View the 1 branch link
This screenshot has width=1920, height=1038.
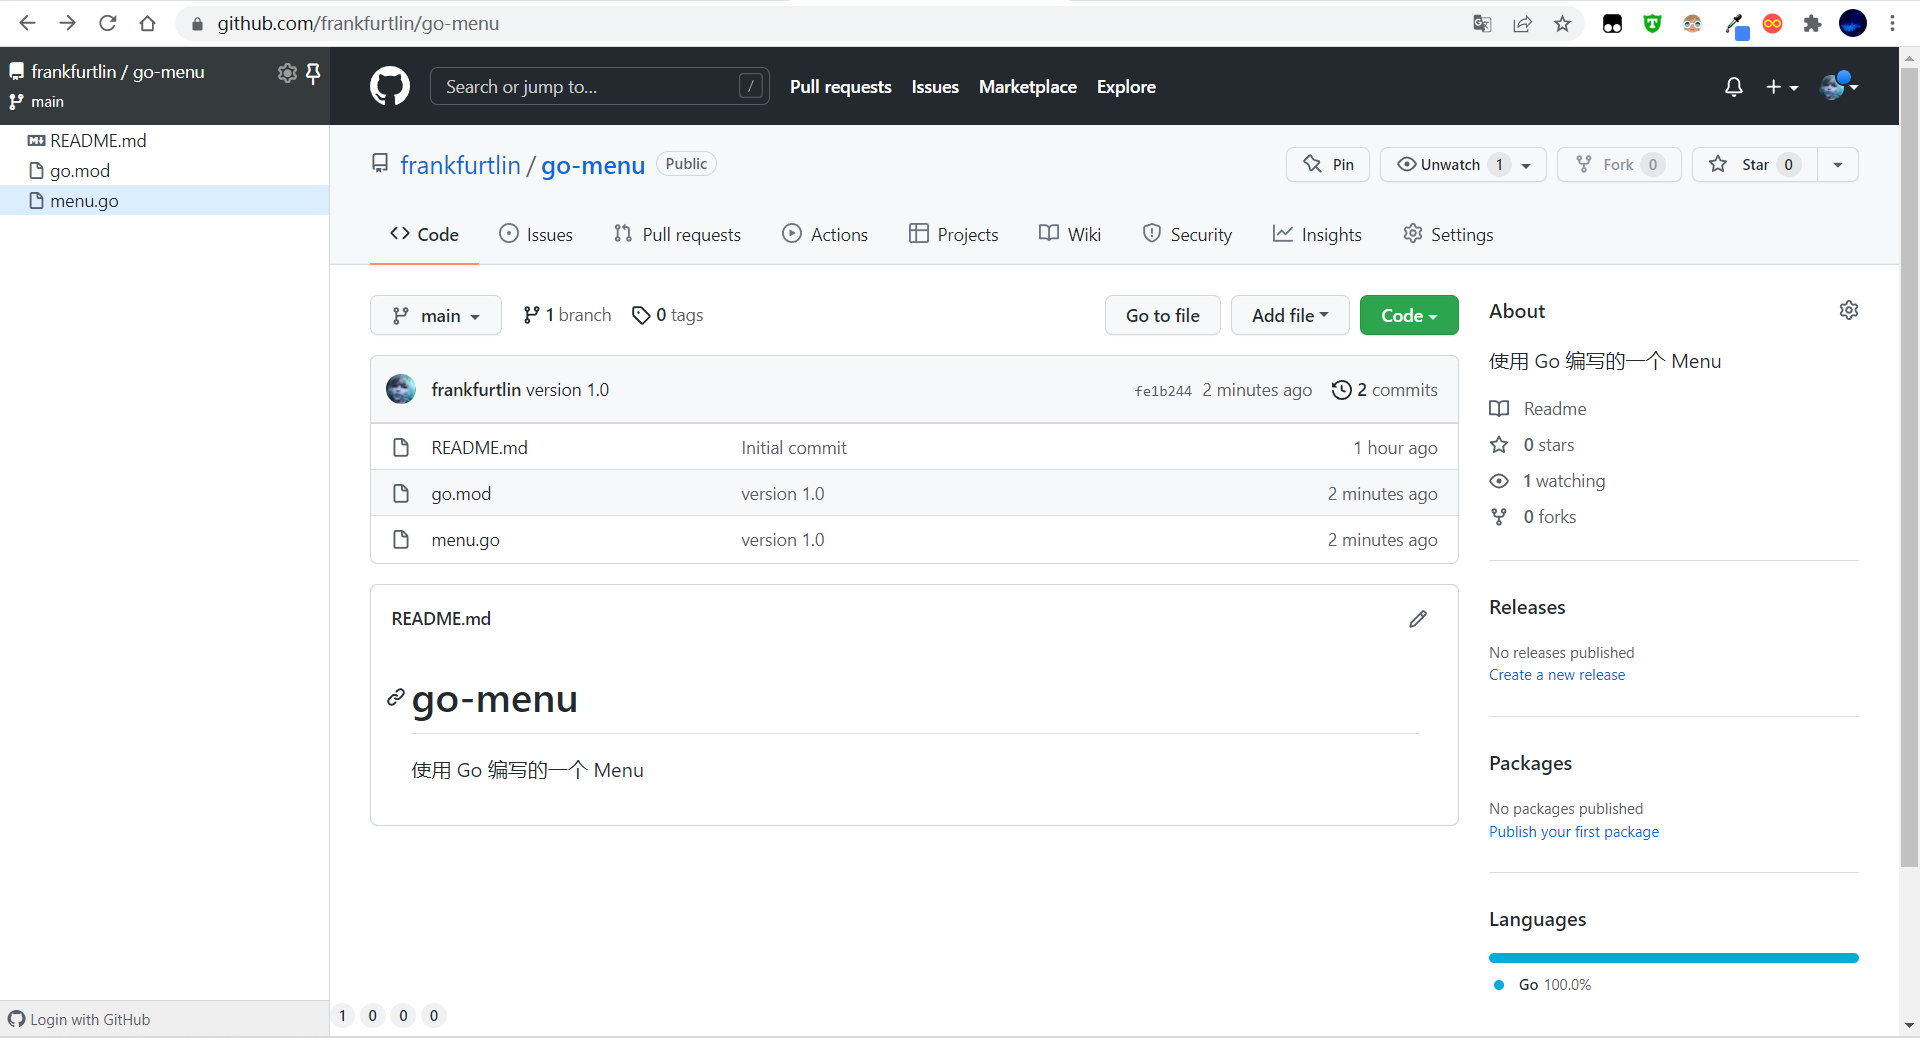(x=567, y=315)
